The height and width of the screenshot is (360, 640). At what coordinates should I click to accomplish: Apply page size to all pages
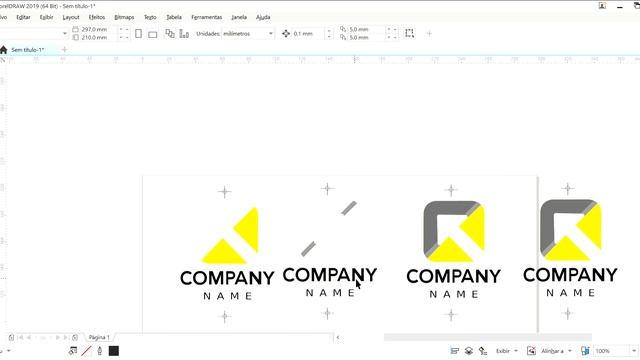tap(170, 33)
